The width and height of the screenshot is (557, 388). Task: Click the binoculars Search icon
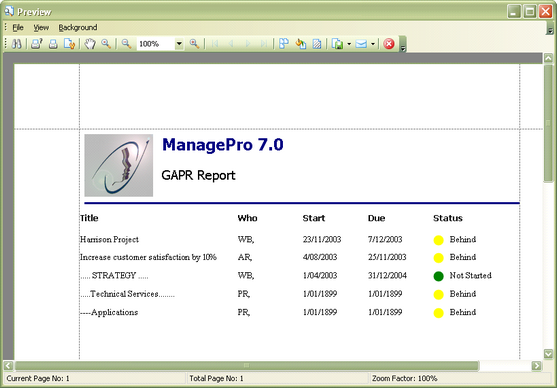(17, 44)
